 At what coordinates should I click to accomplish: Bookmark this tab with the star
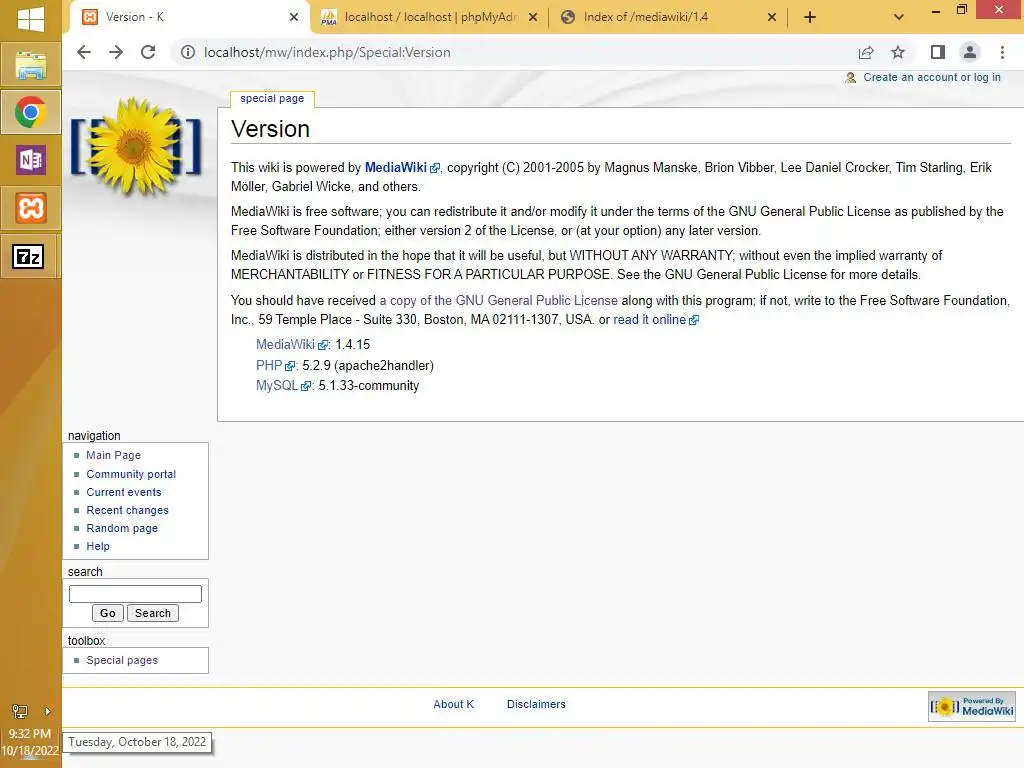898,52
